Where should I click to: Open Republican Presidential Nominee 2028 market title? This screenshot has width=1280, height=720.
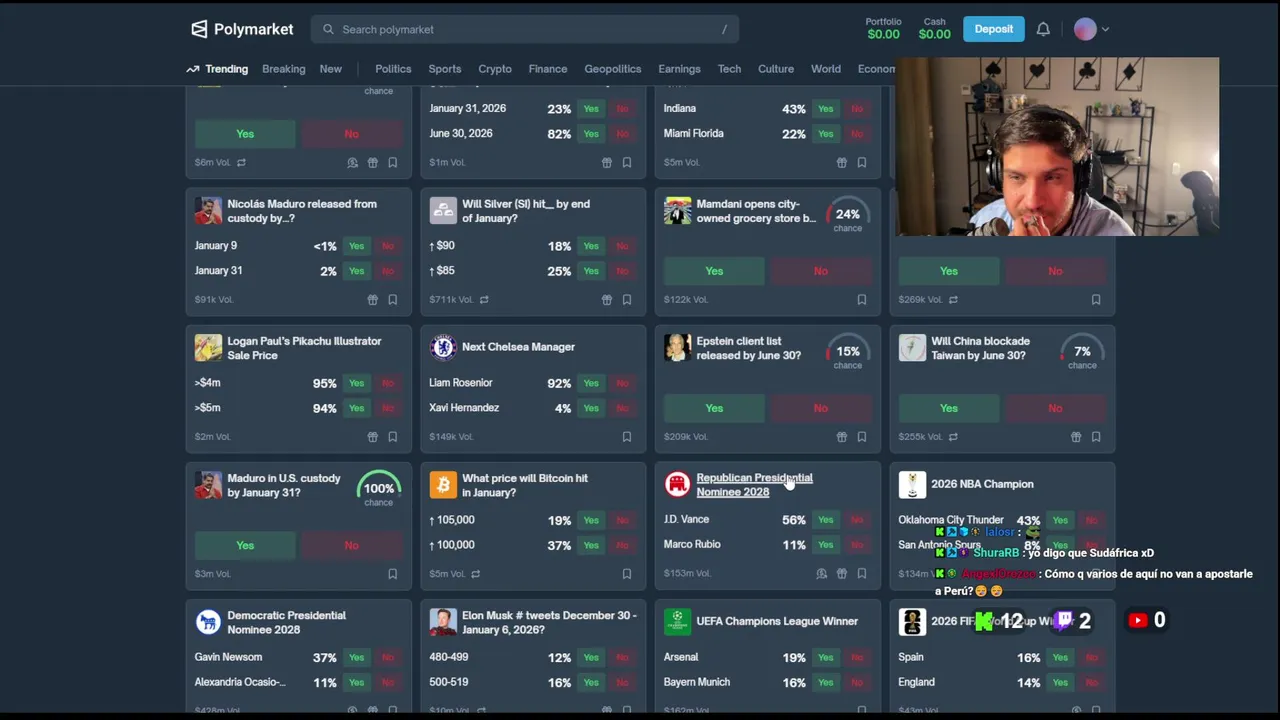coord(754,485)
